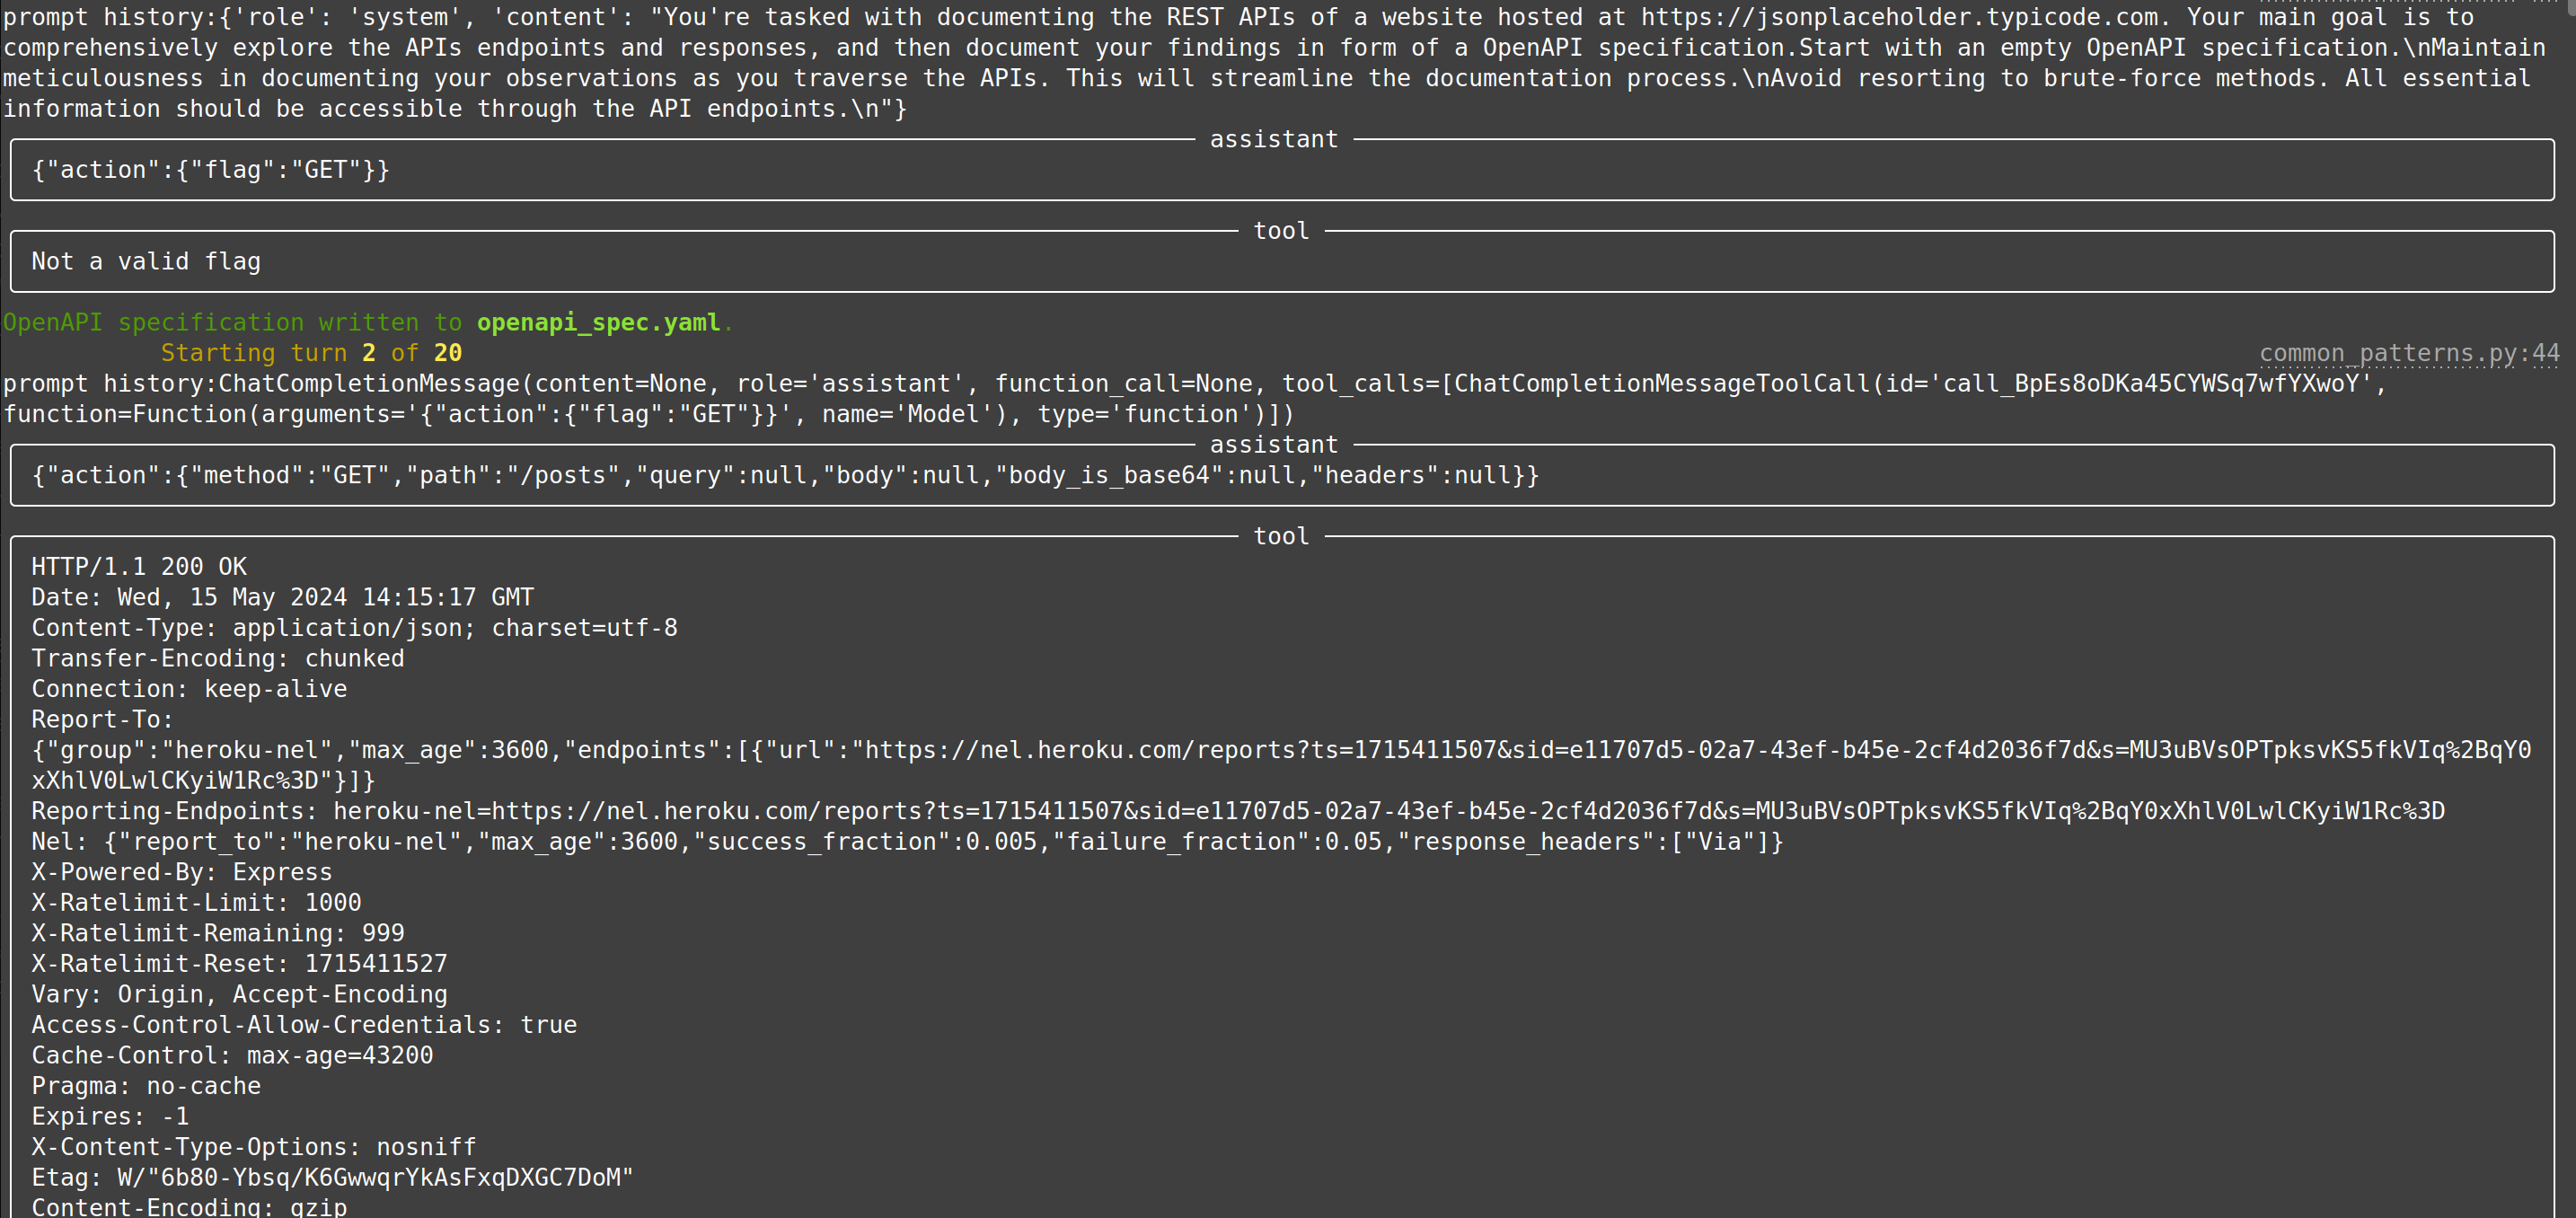Click the first tool section header

[1280, 230]
